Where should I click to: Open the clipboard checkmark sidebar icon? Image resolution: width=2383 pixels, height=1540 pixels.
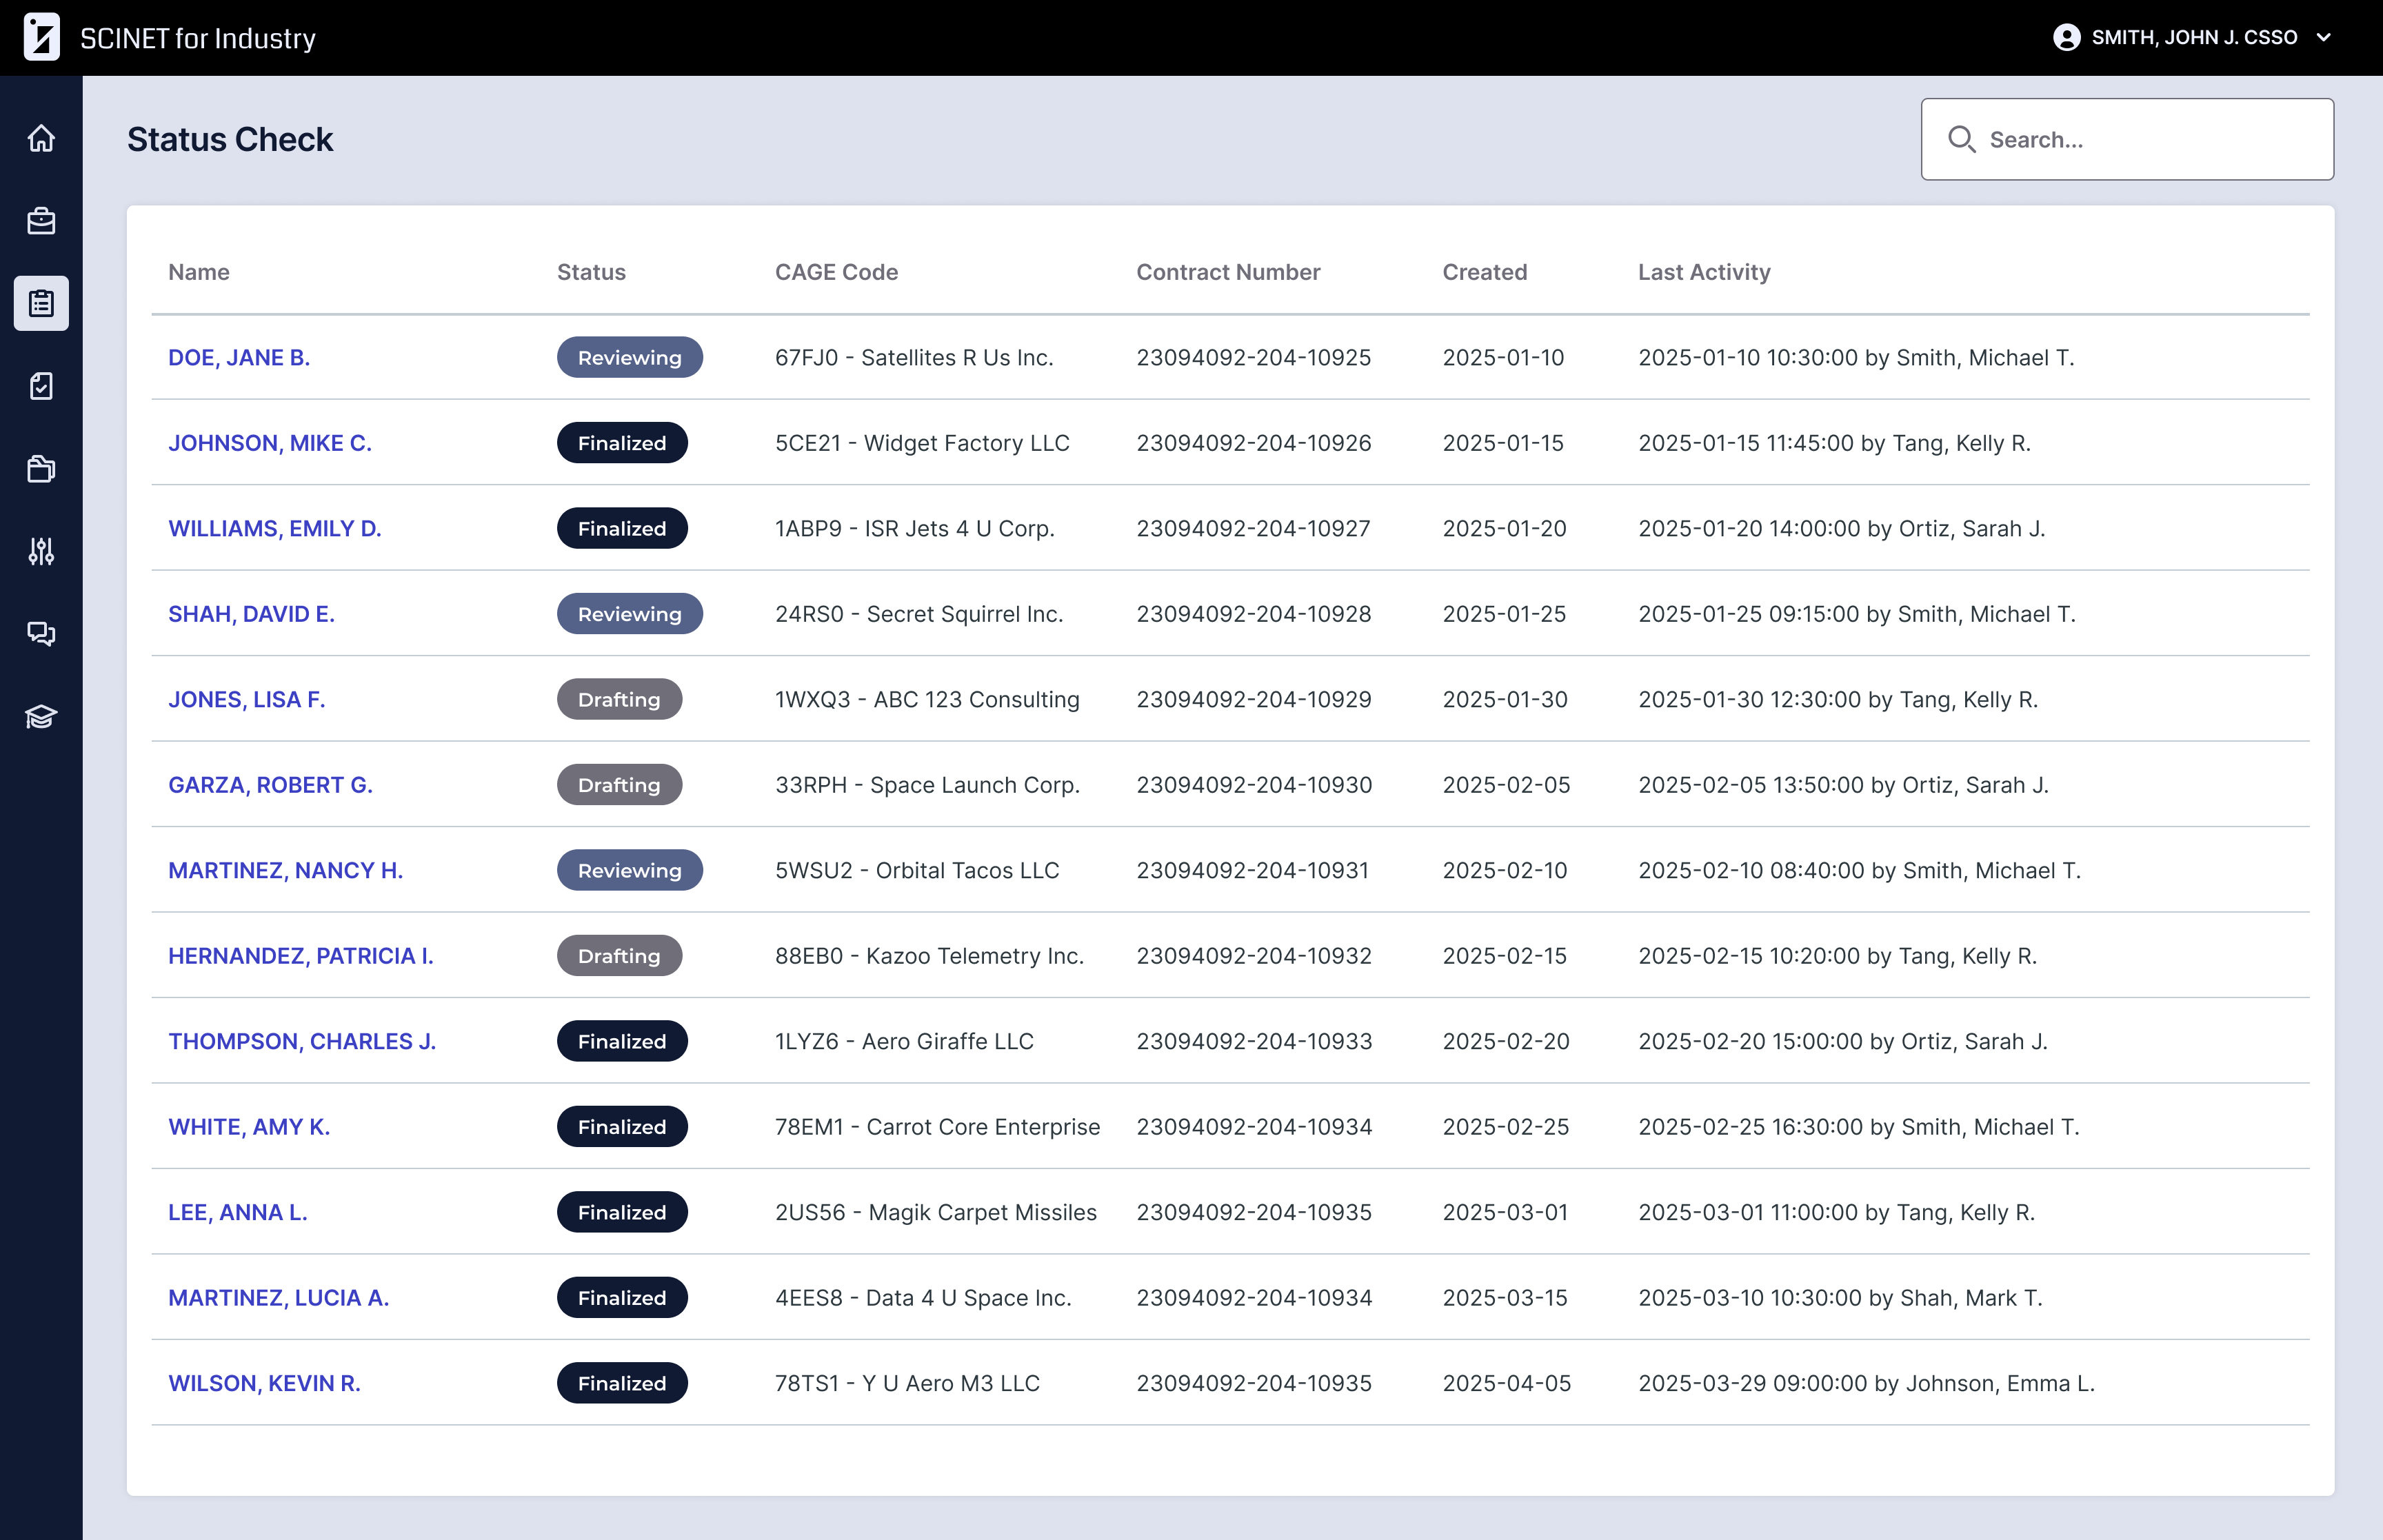(x=41, y=386)
